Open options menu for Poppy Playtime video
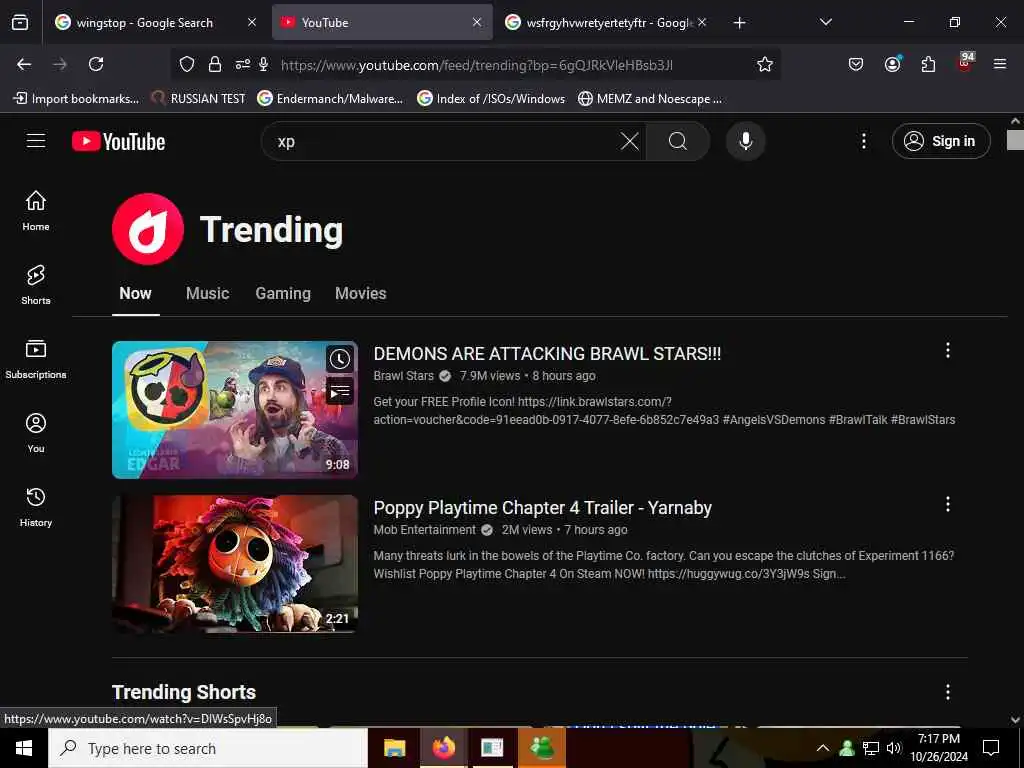The width and height of the screenshot is (1024, 768). [x=948, y=504]
